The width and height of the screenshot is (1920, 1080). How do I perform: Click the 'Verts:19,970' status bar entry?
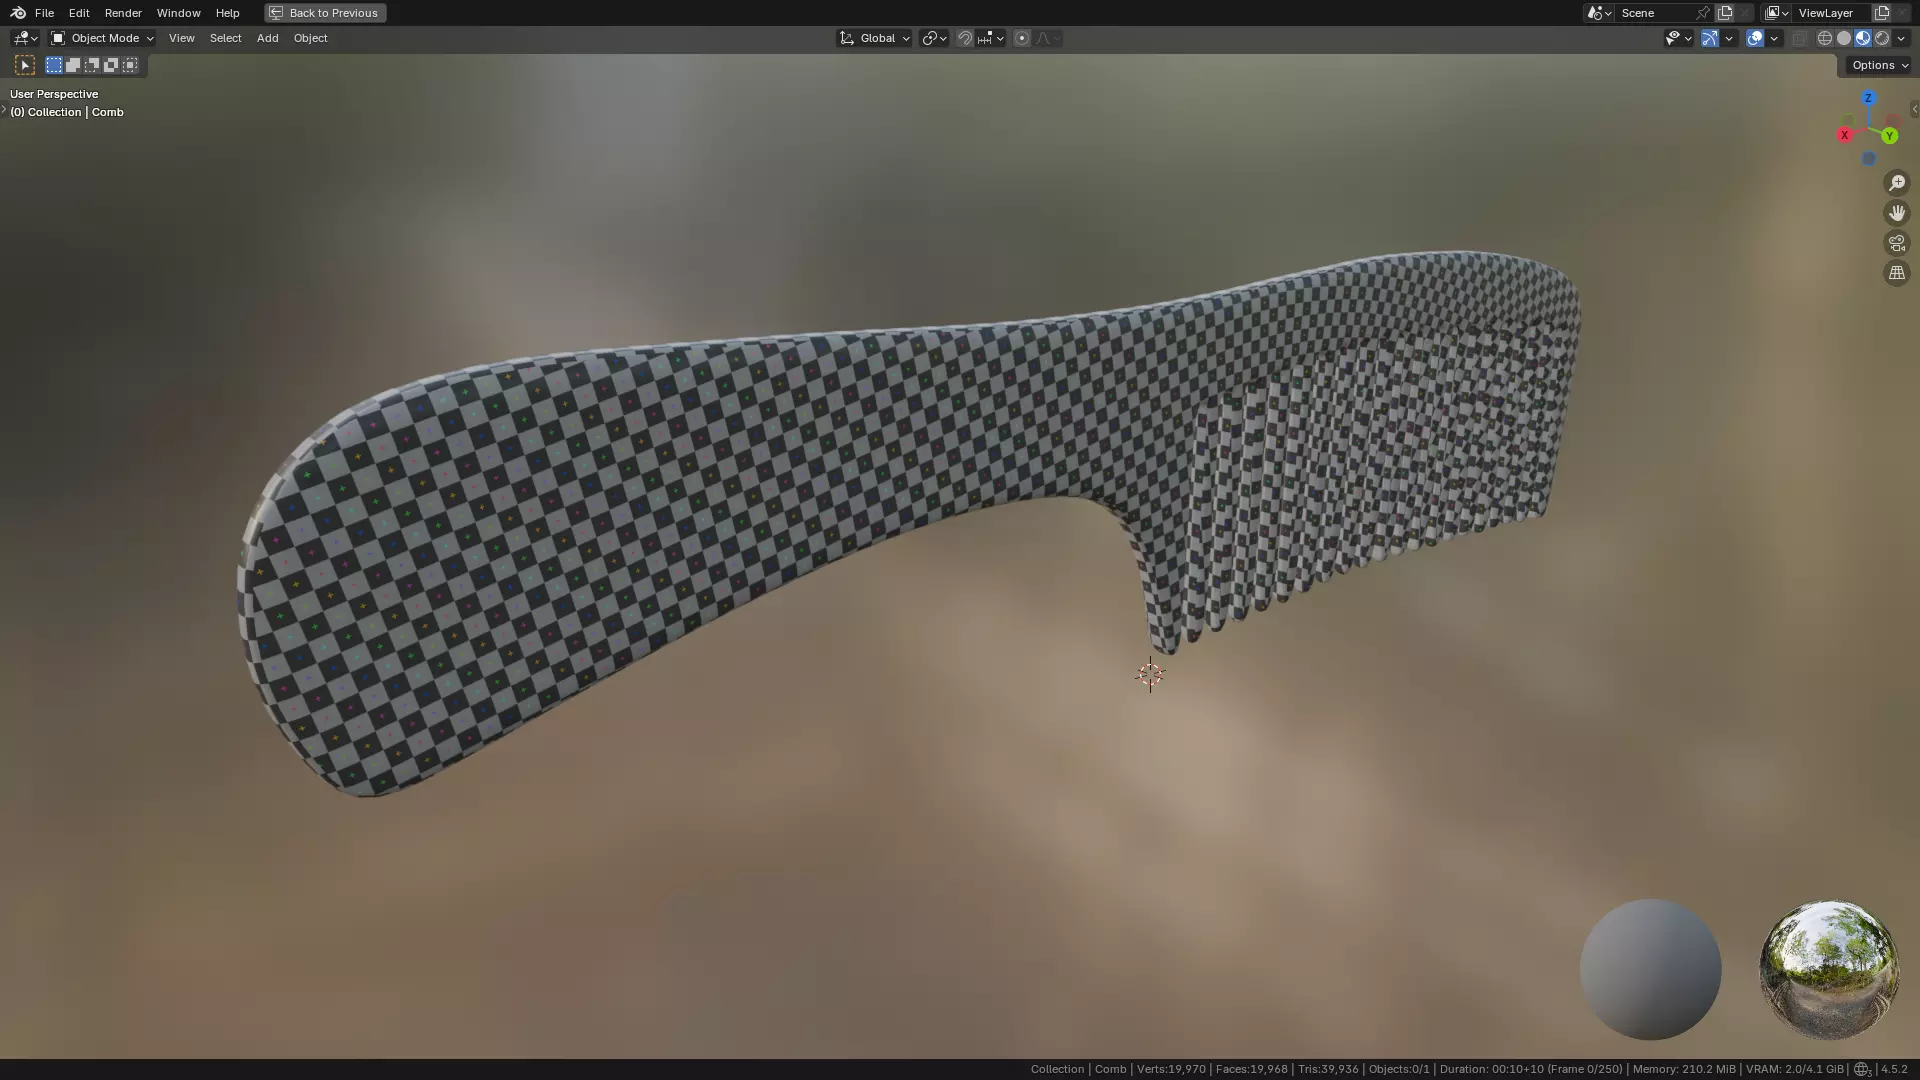point(1171,1069)
